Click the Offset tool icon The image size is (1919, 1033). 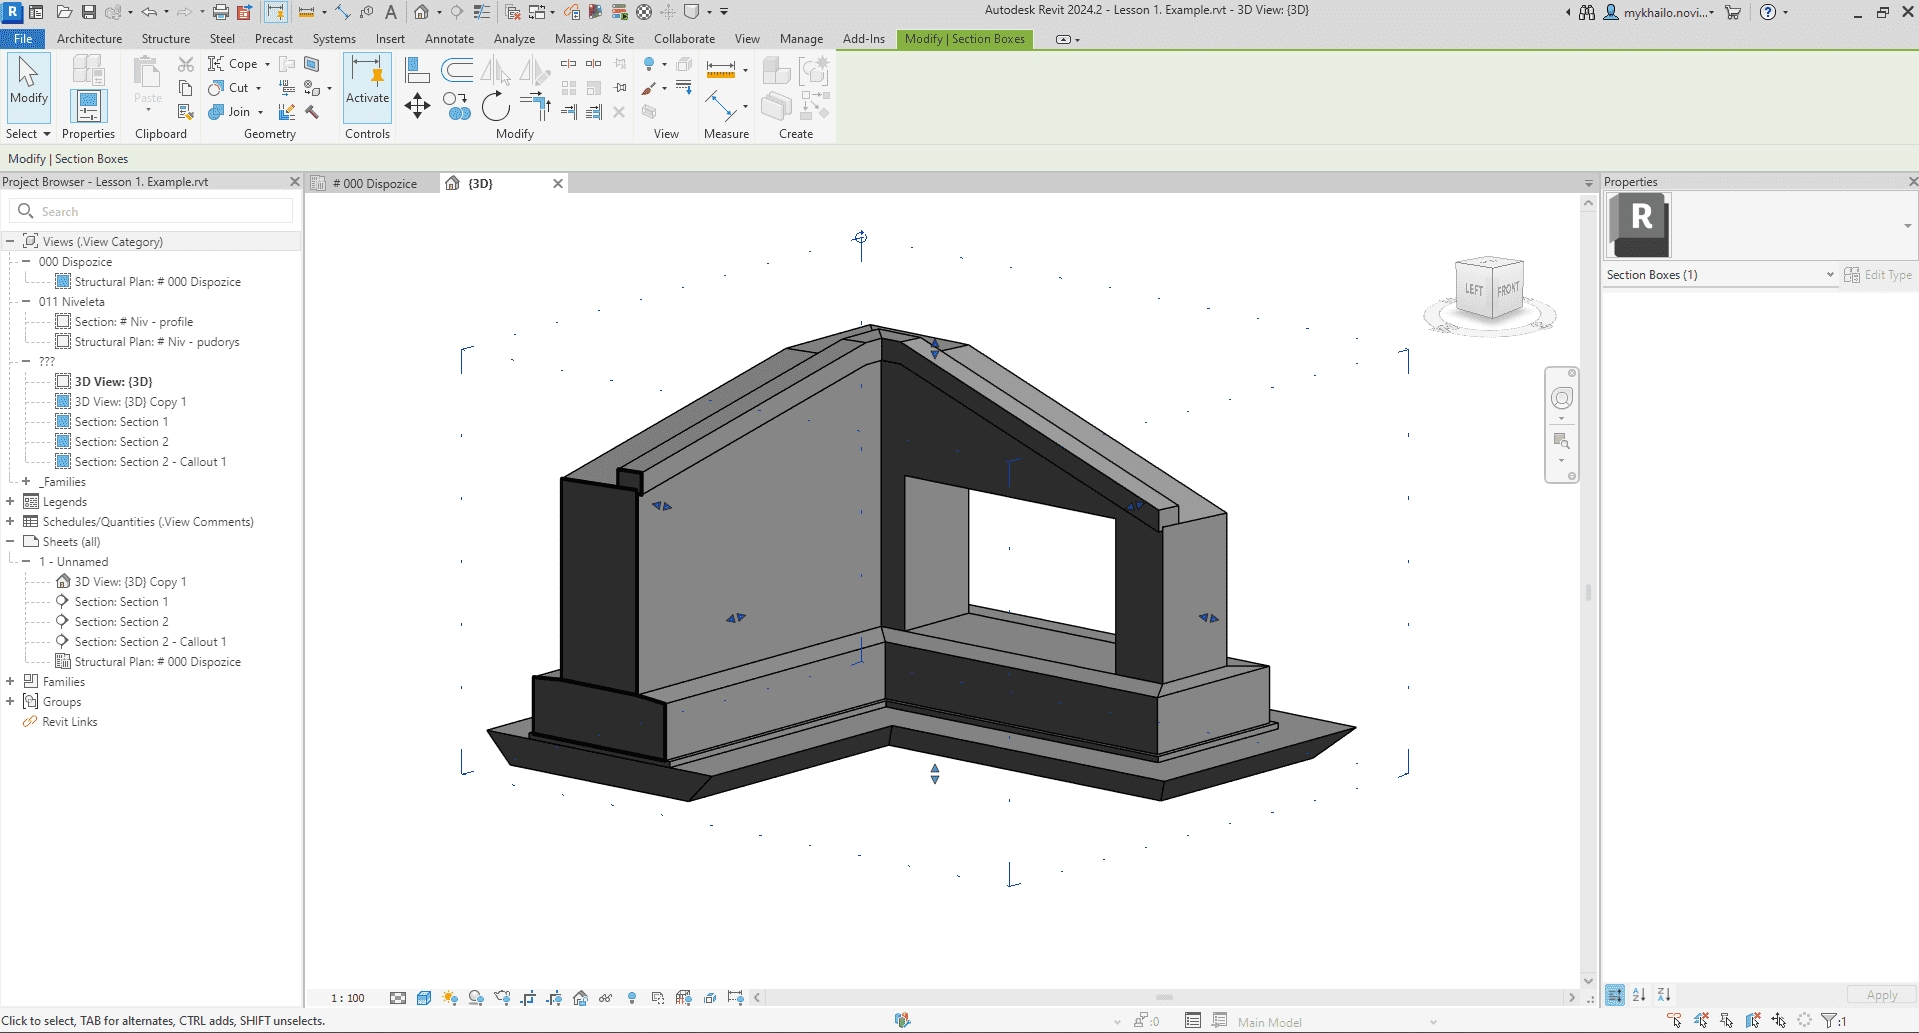(x=457, y=70)
